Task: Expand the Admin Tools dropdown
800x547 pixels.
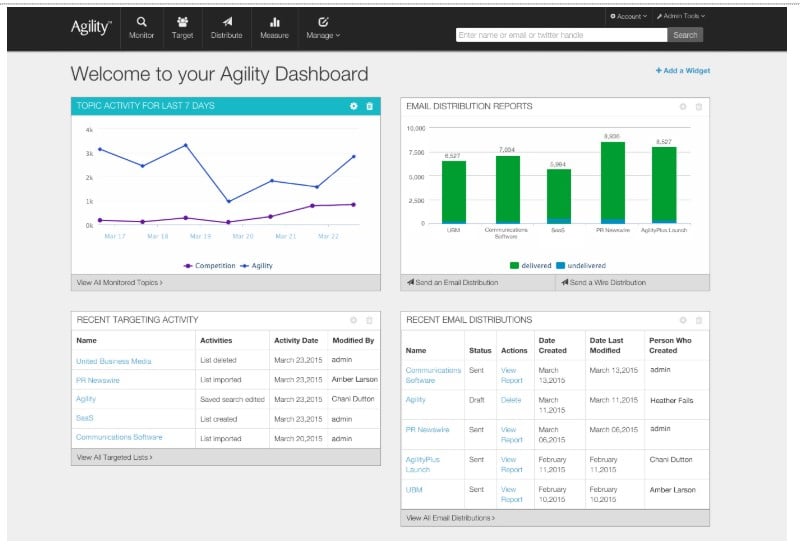Action: [679, 16]
